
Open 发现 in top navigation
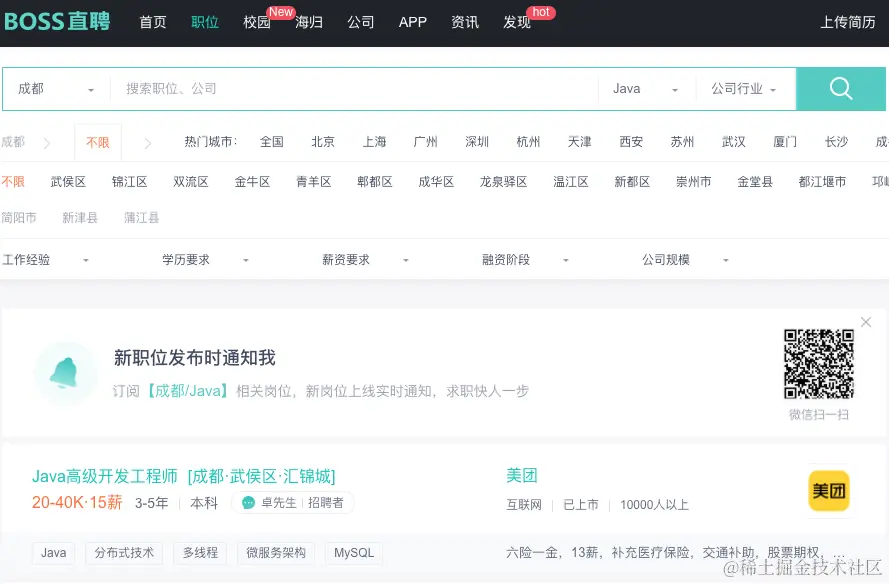tap(517, 22)
